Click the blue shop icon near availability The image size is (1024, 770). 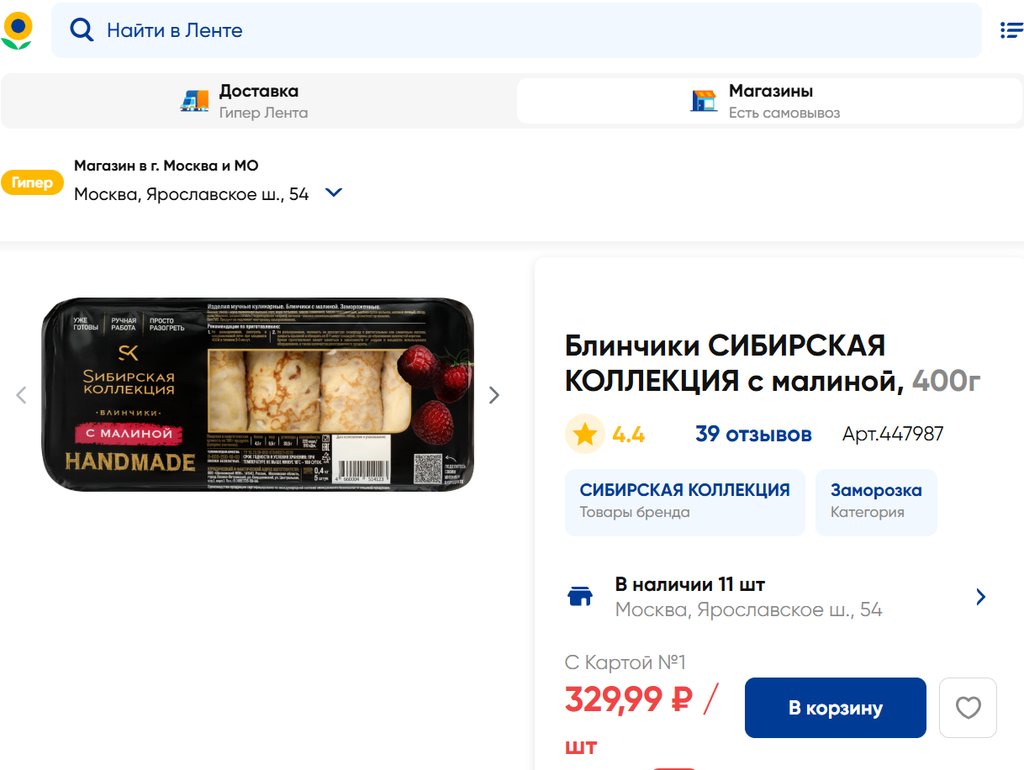coord(580,596)
